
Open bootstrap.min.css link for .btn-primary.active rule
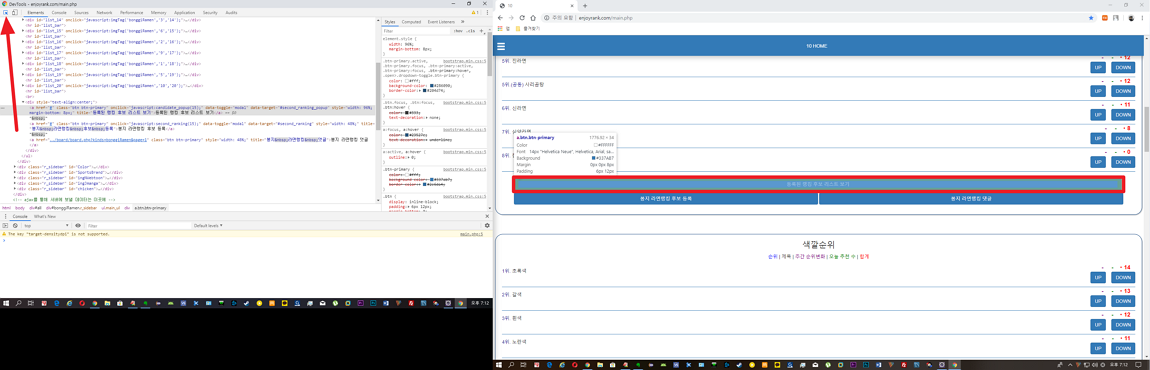(464, 61)
